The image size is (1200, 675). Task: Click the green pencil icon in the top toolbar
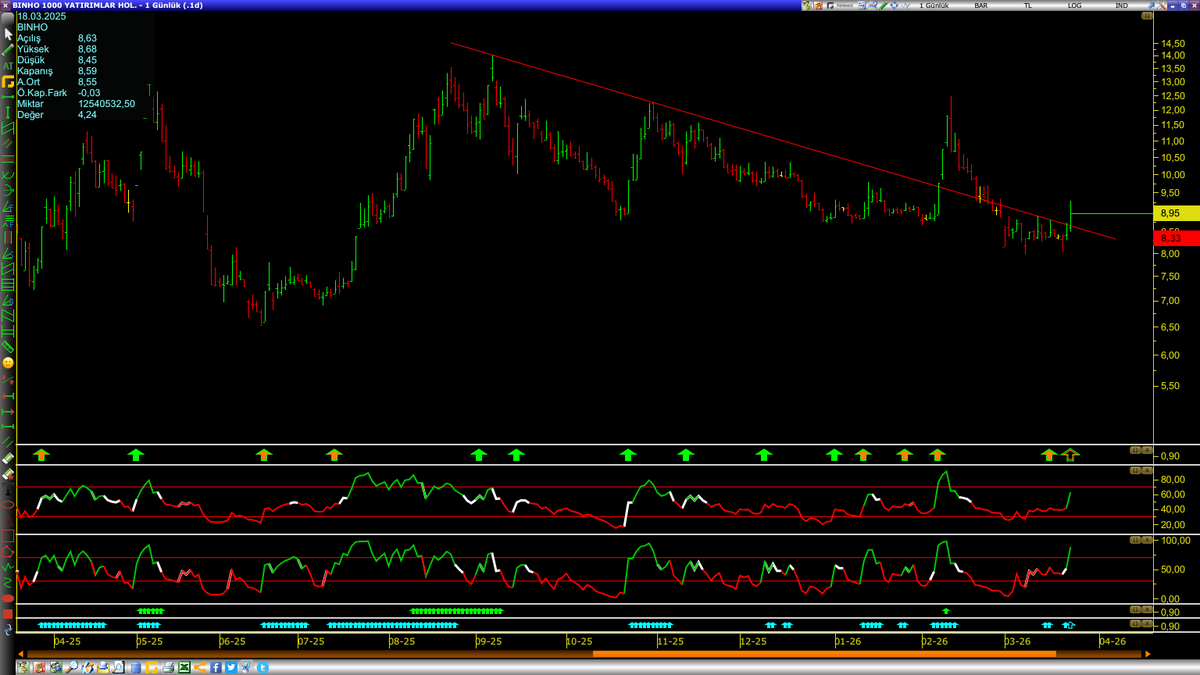(883, 5)
